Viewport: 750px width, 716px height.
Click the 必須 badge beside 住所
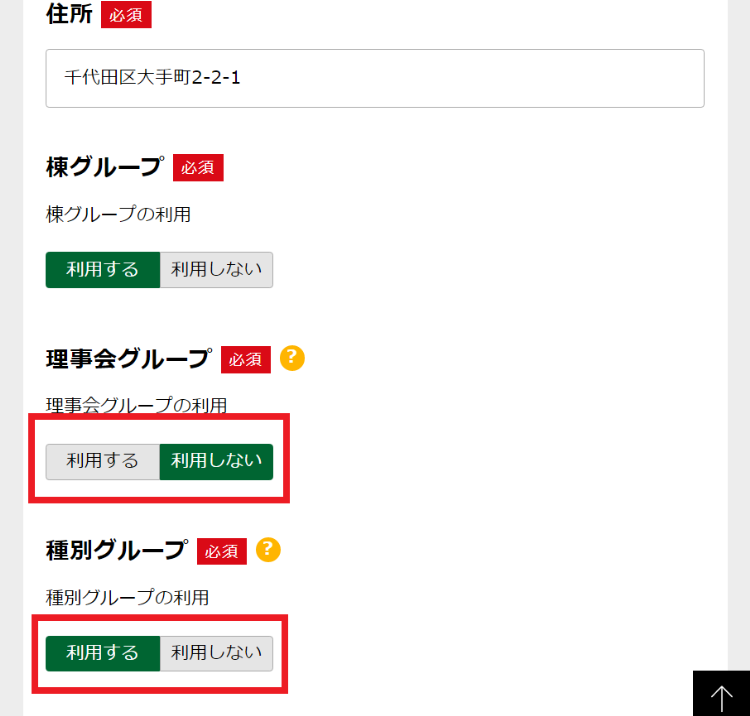coord(126,15)
